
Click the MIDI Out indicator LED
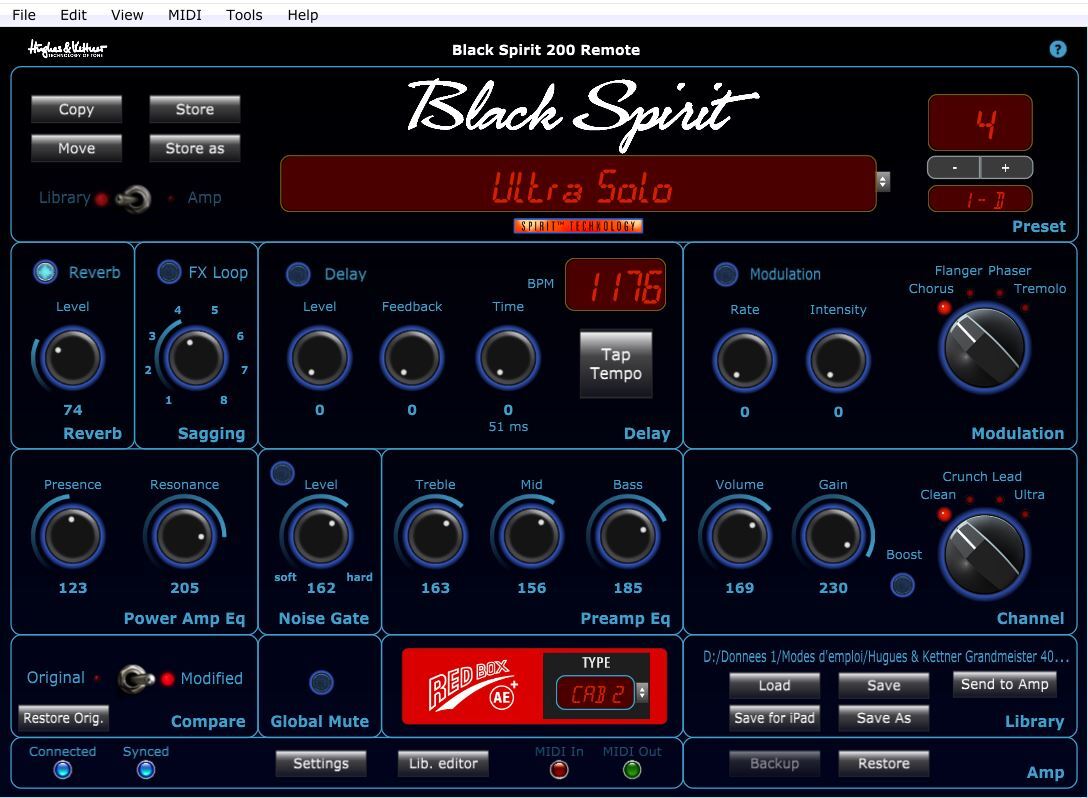632,770
